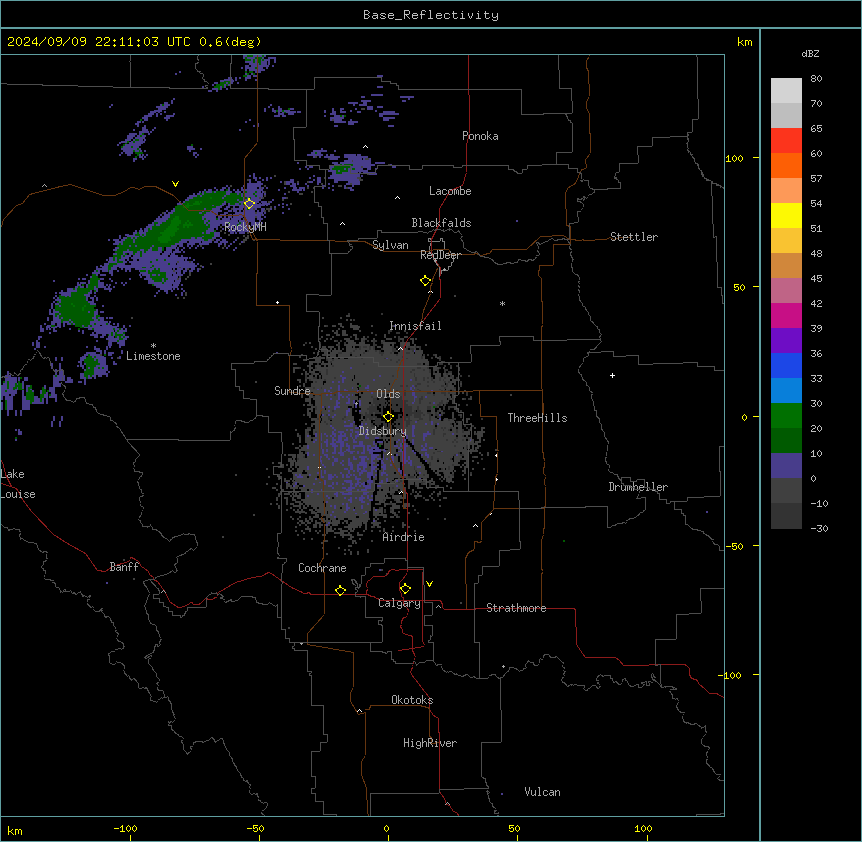Select the 65-70 dBZ light gray swatch

tap(786, 115)
